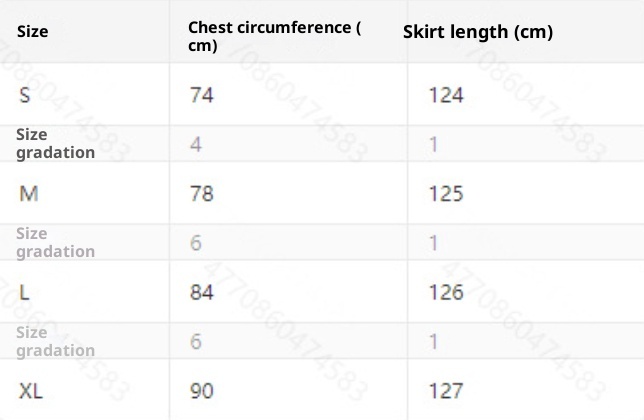Select skirt length 124 cell
The width and height of the screenshot is (644, 420).
[x=446, y=95]
